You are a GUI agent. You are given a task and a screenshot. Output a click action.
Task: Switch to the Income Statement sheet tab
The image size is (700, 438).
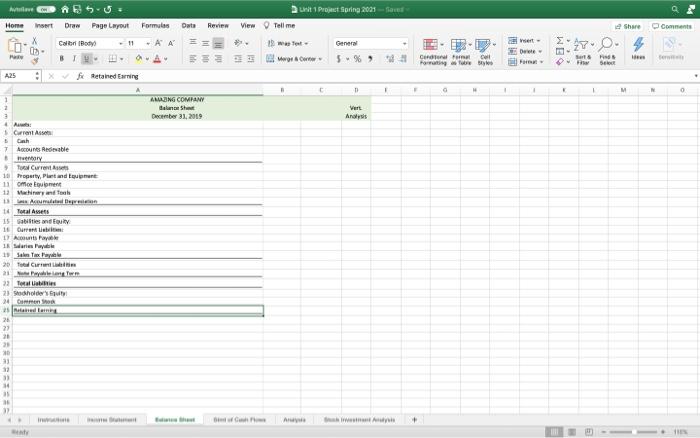112,420
